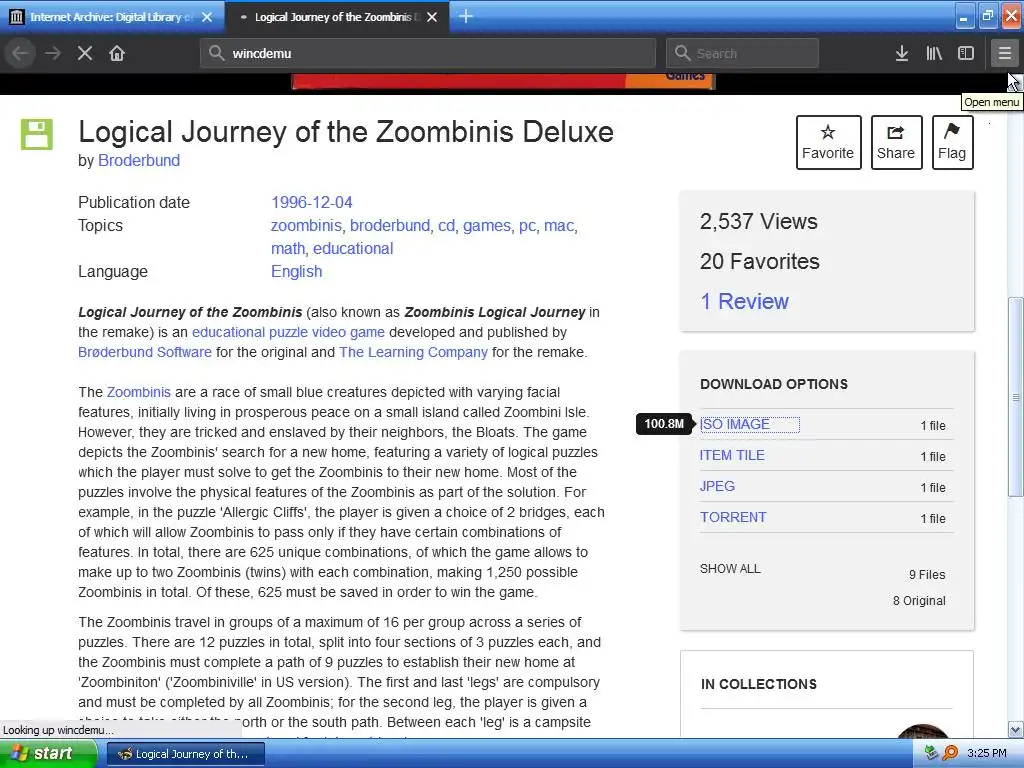Click the magnifier icon in system tray
The width and height of the screenshot is (1024, 768).
click(950, 753)
